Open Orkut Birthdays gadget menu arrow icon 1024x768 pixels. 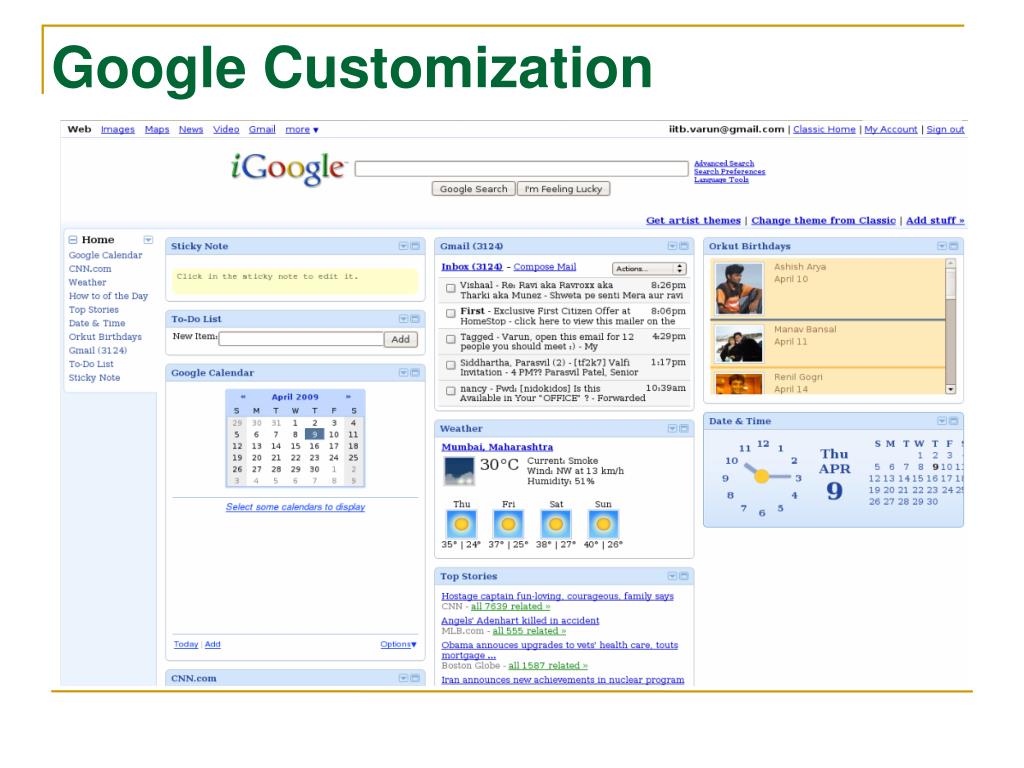click(x=942, y=246)
